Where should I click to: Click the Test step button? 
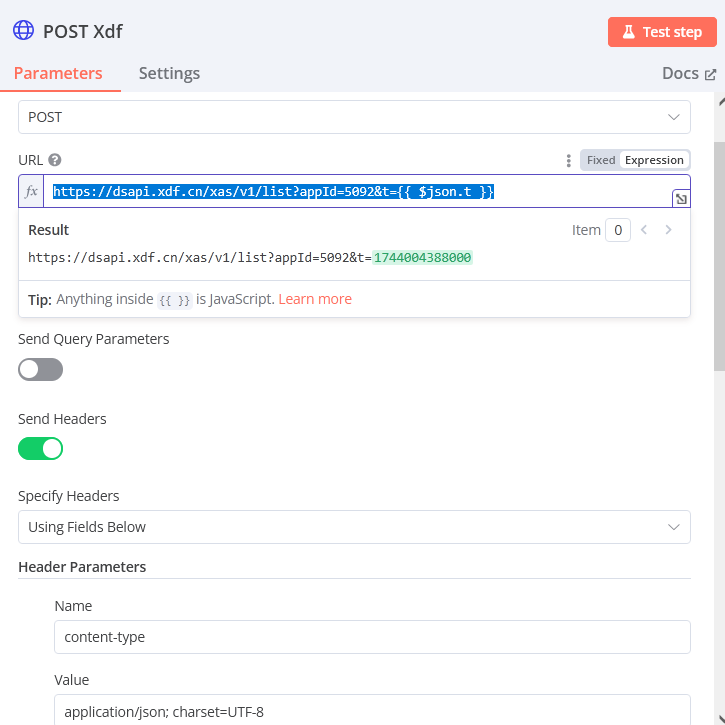coord(662,32)
